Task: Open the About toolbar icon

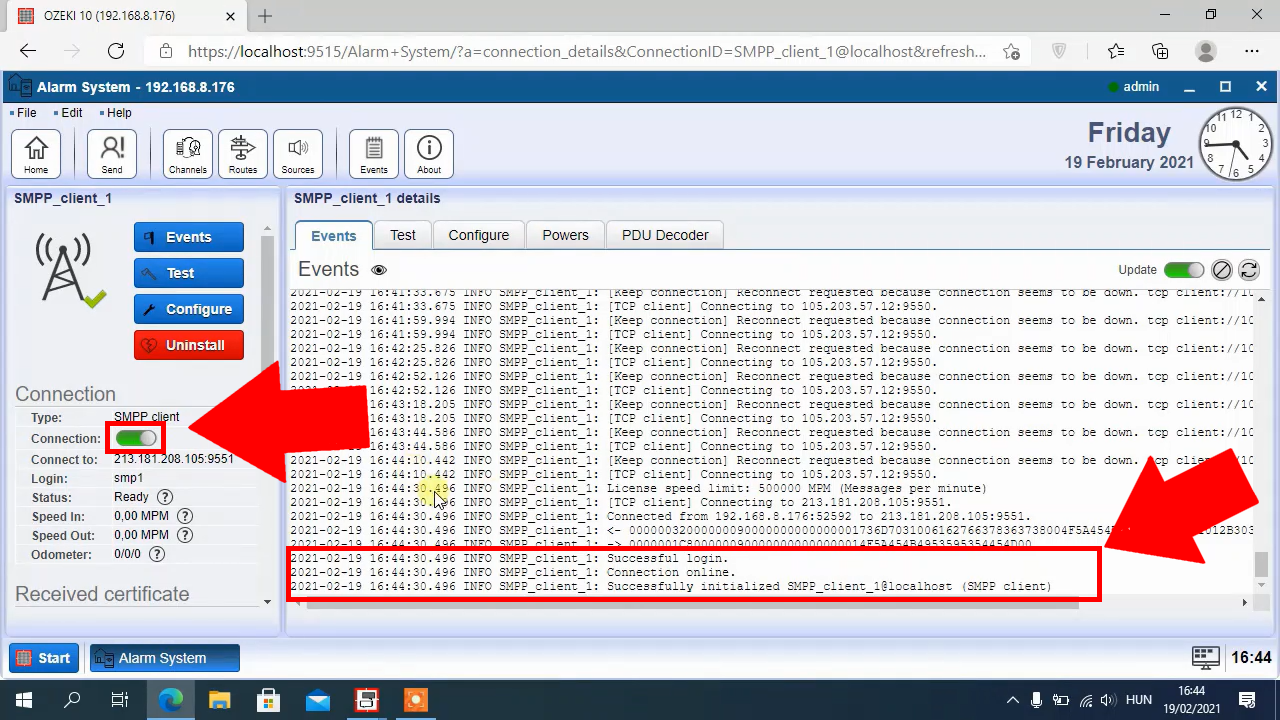Action: (429, 154)
